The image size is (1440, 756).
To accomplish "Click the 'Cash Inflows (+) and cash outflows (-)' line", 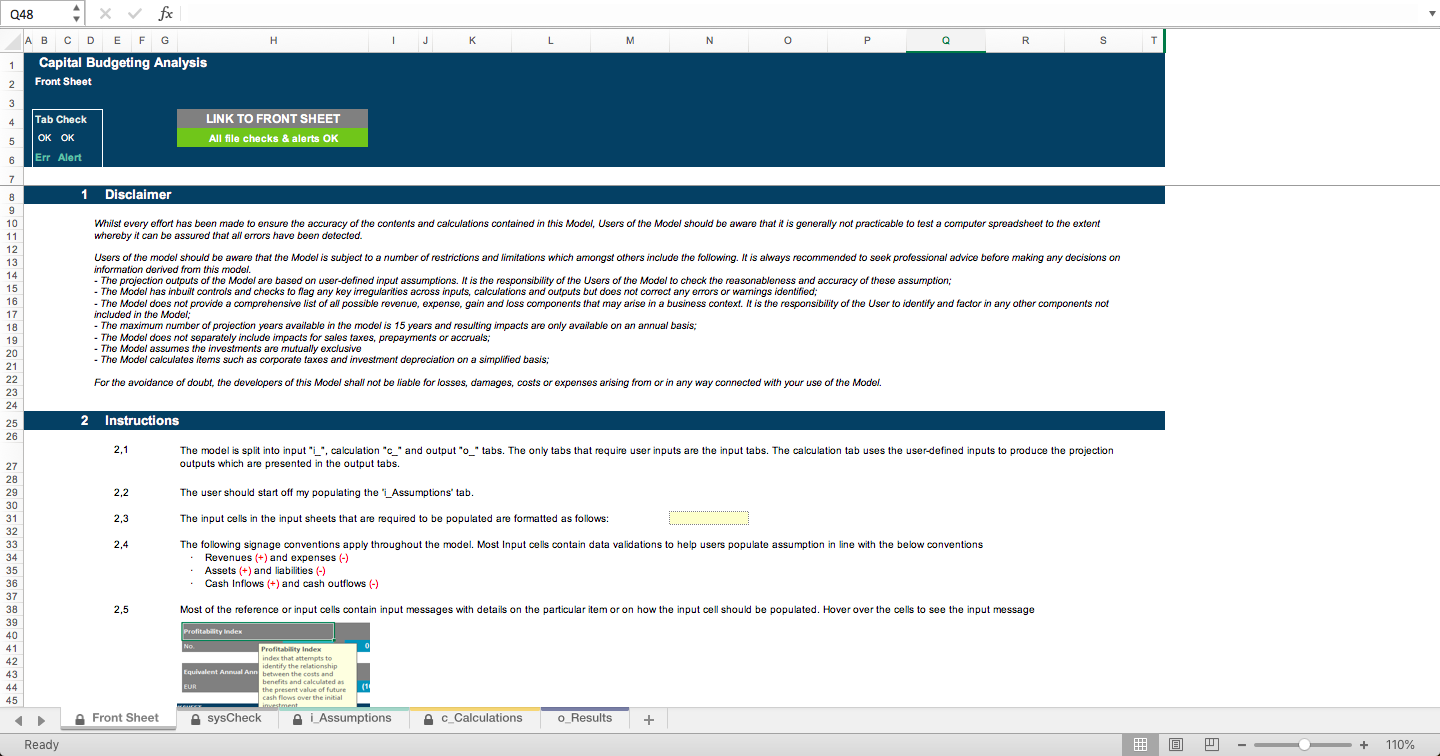I will (x=291, y=584).
